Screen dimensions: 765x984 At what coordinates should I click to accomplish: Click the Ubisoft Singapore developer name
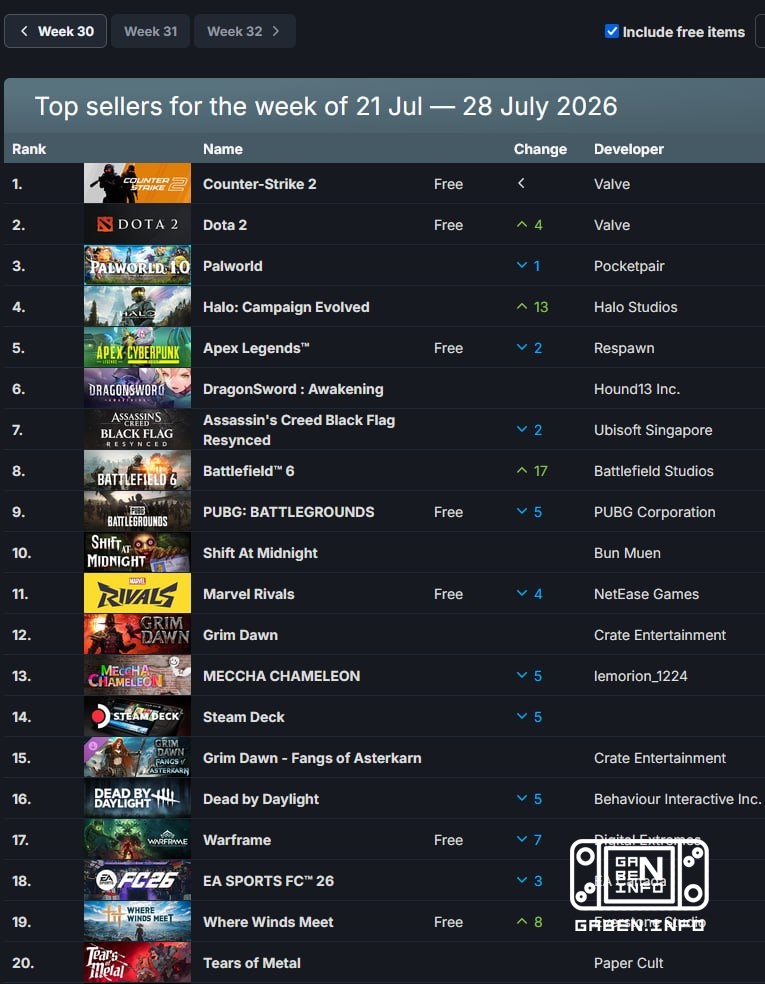[653, 430]
